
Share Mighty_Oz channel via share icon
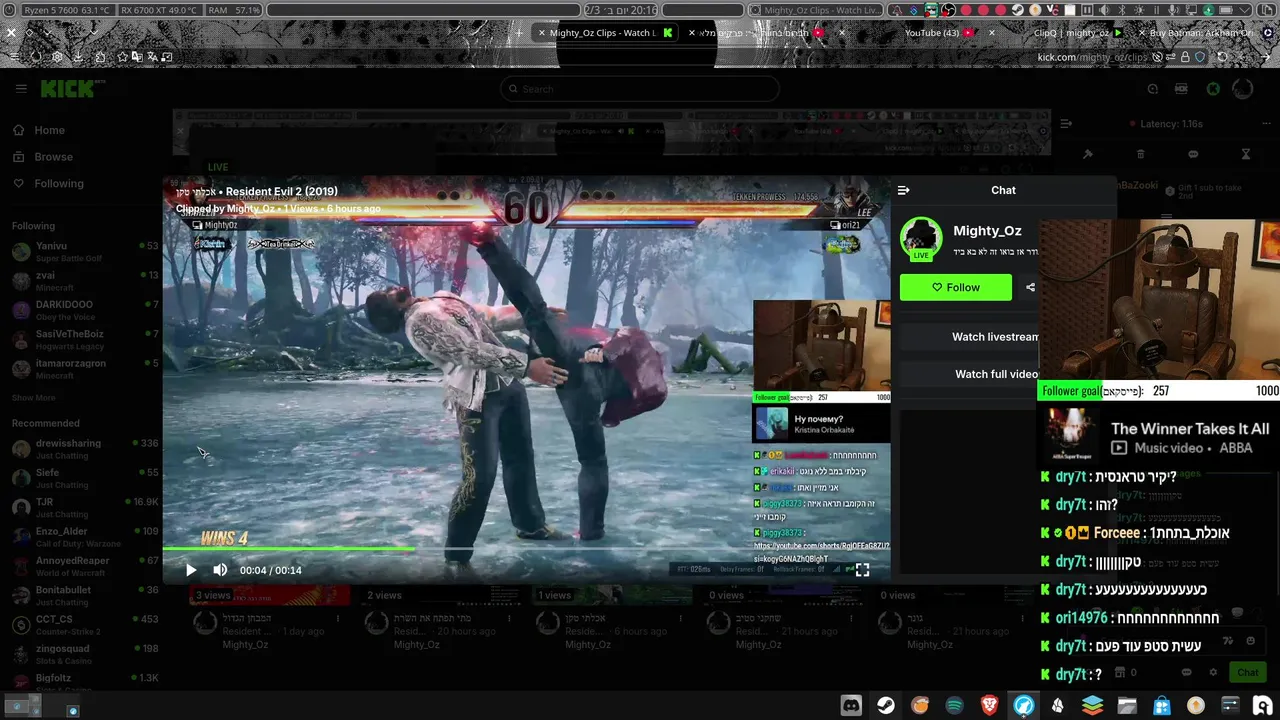pyautogui.click(x=1030, y=287)
